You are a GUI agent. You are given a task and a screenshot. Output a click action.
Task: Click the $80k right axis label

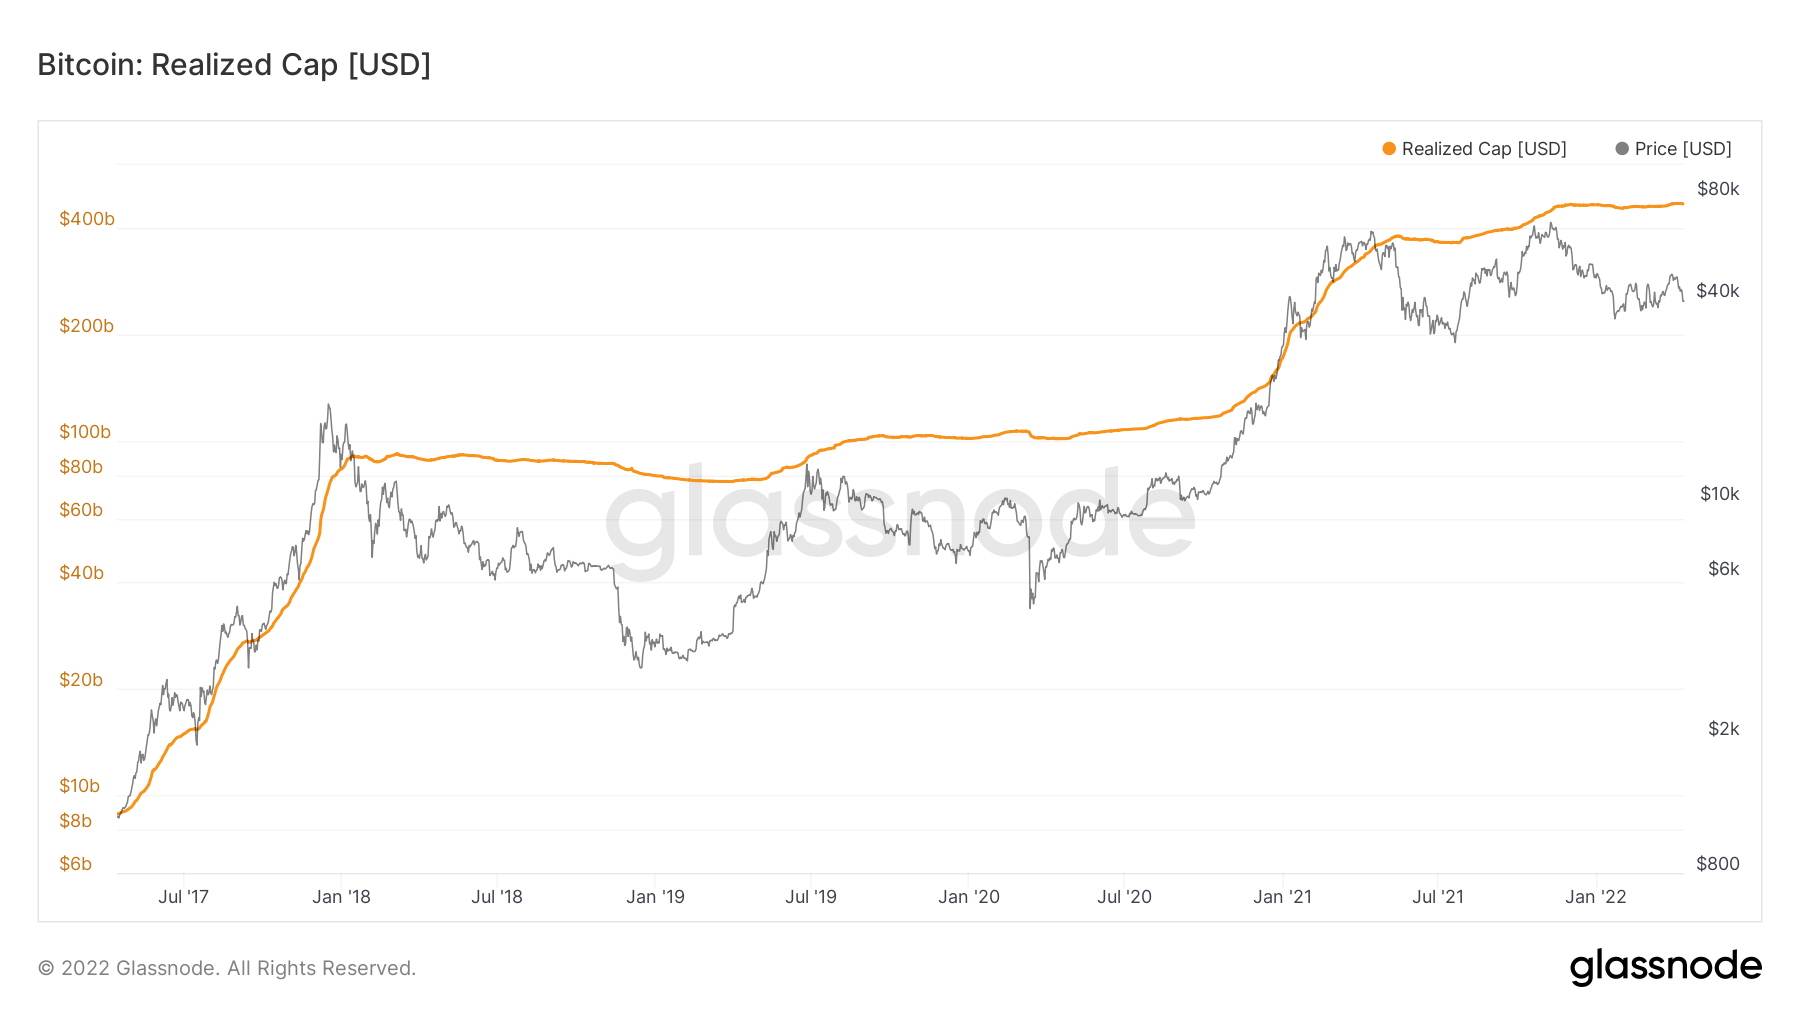click(x=1718, y=189)
